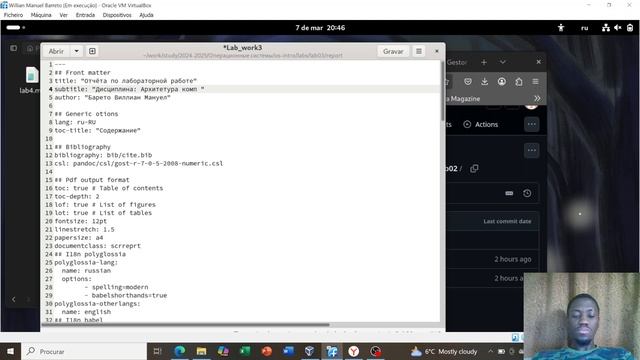Click the horizontal scrollbar of the text editor
The width and height of the screenshot is (640, 360).
(185, 325)
